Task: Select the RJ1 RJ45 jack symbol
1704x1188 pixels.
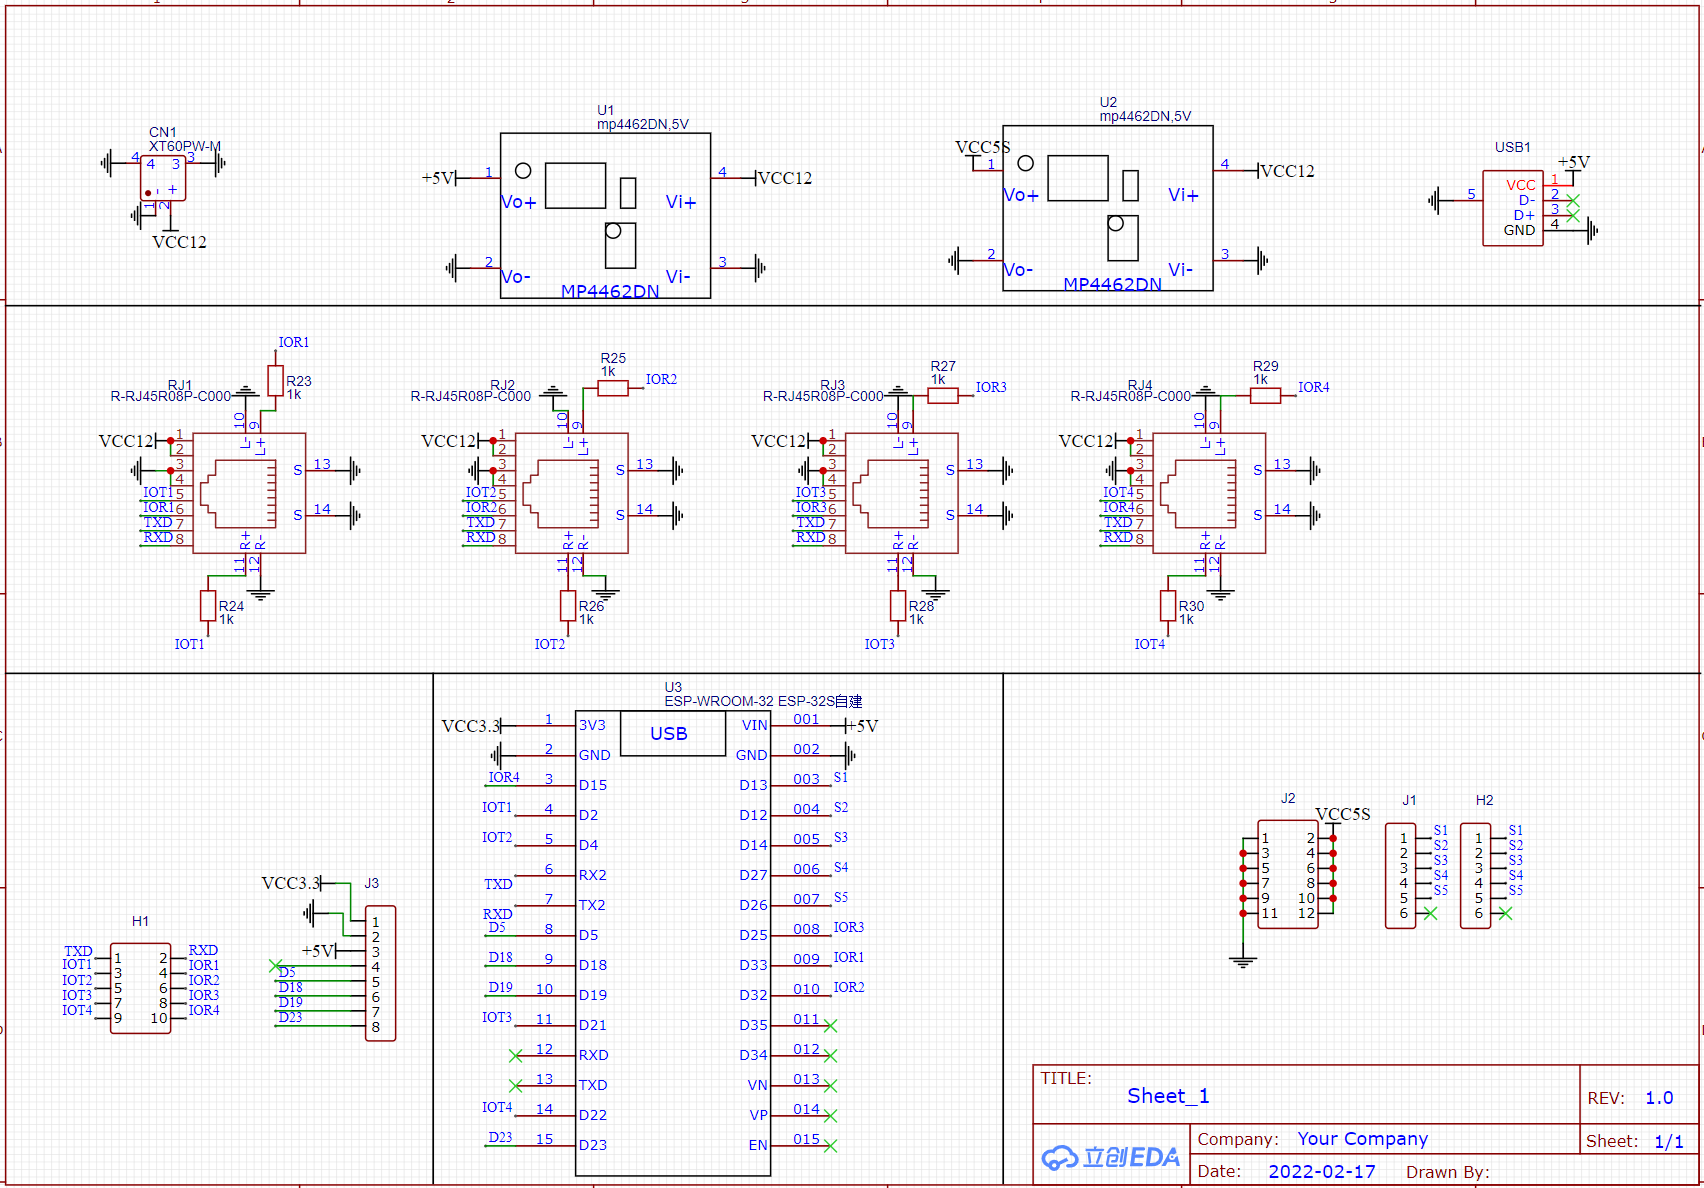Action: coord(249,493)
